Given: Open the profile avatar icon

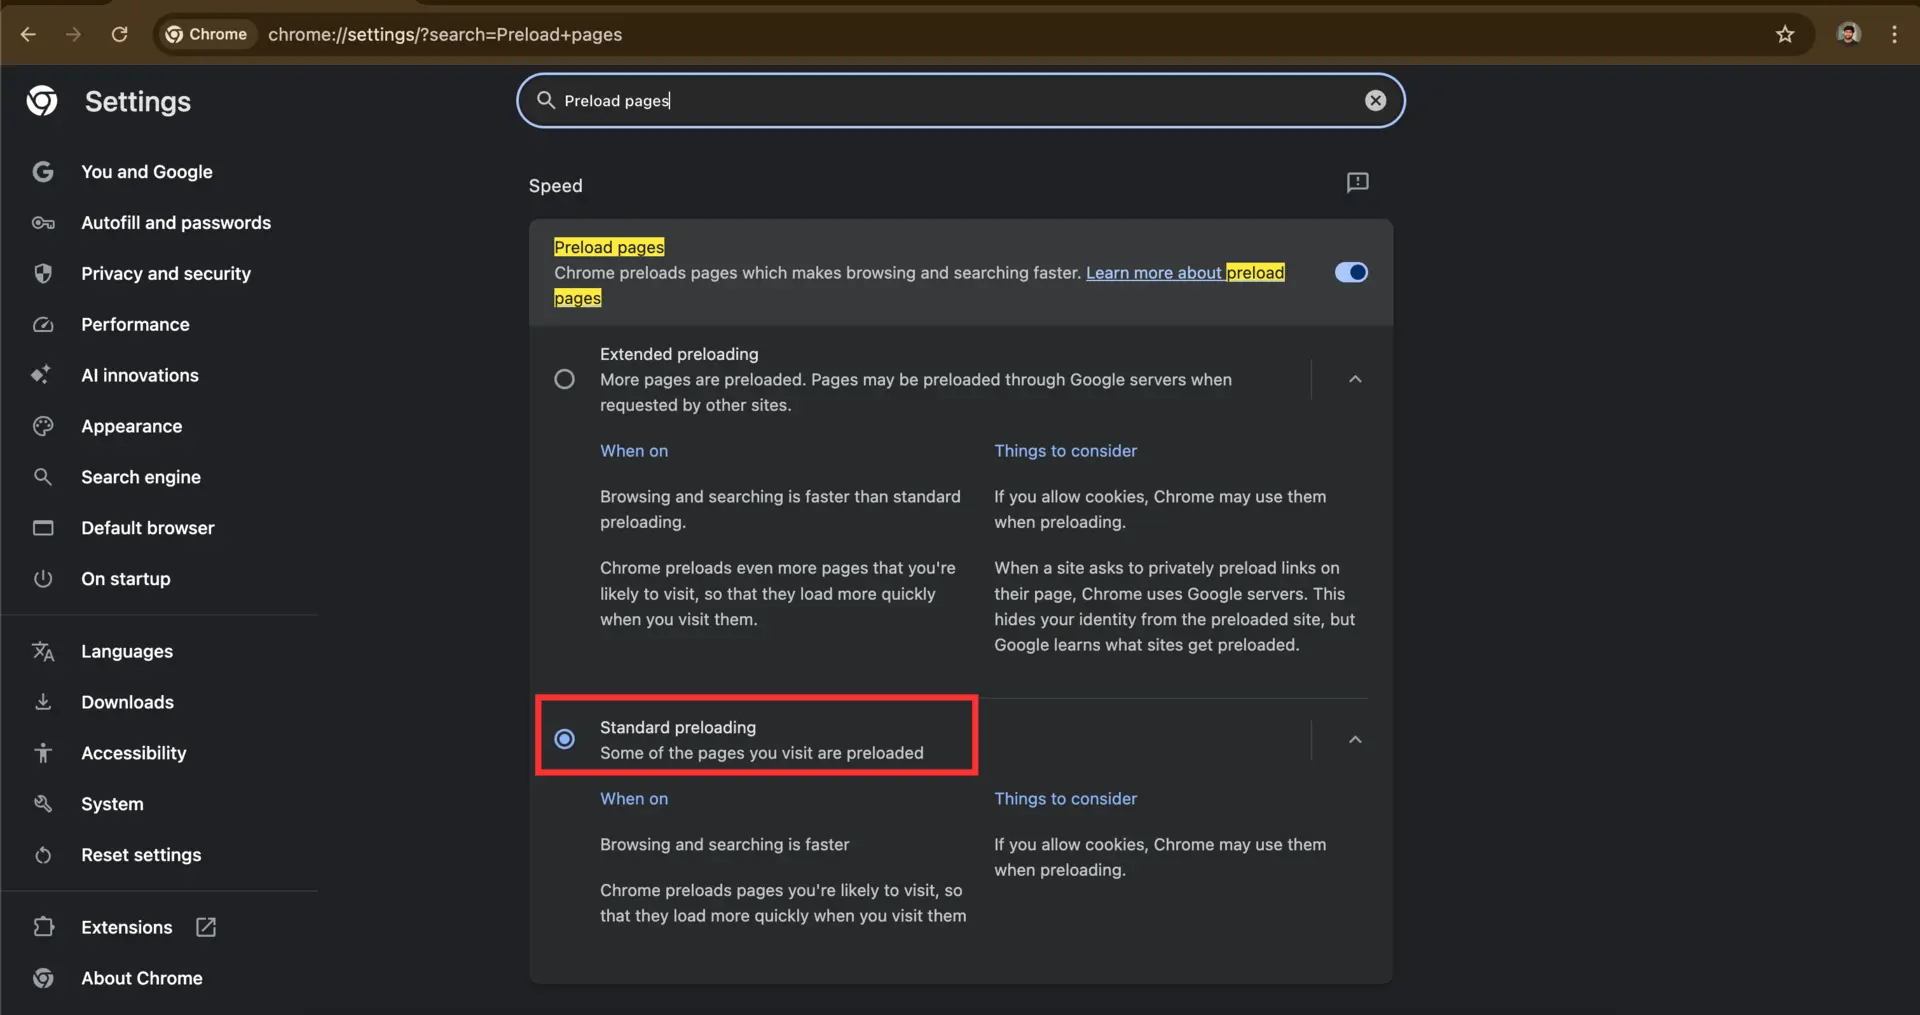Looking at the screenshot, I should click(1848, 34).
